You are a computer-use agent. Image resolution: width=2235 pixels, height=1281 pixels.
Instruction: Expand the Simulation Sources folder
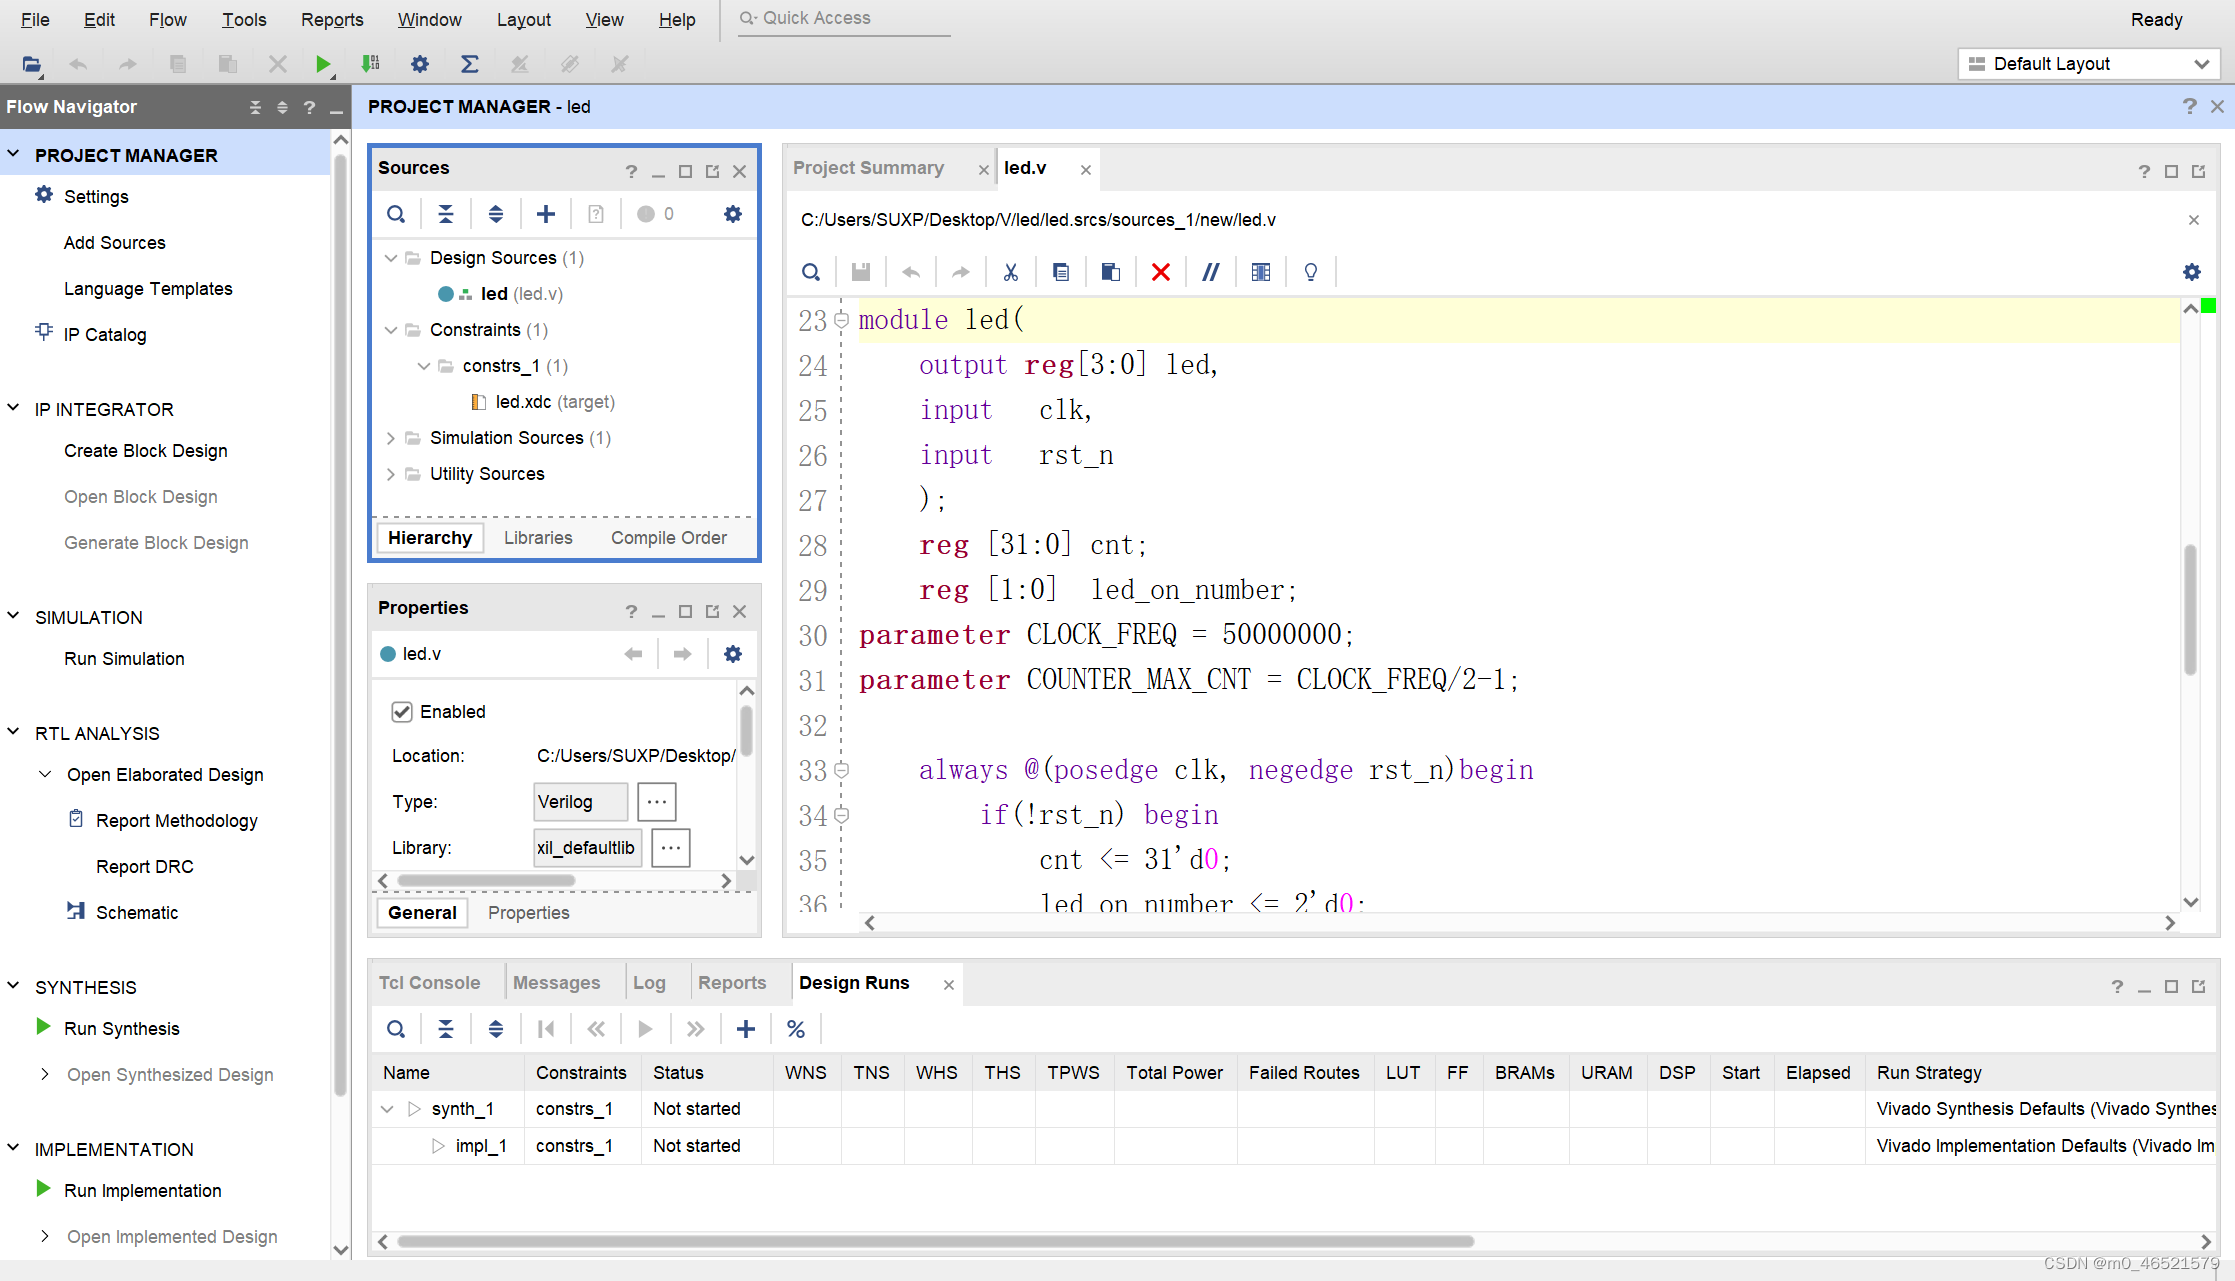(391, 438)
